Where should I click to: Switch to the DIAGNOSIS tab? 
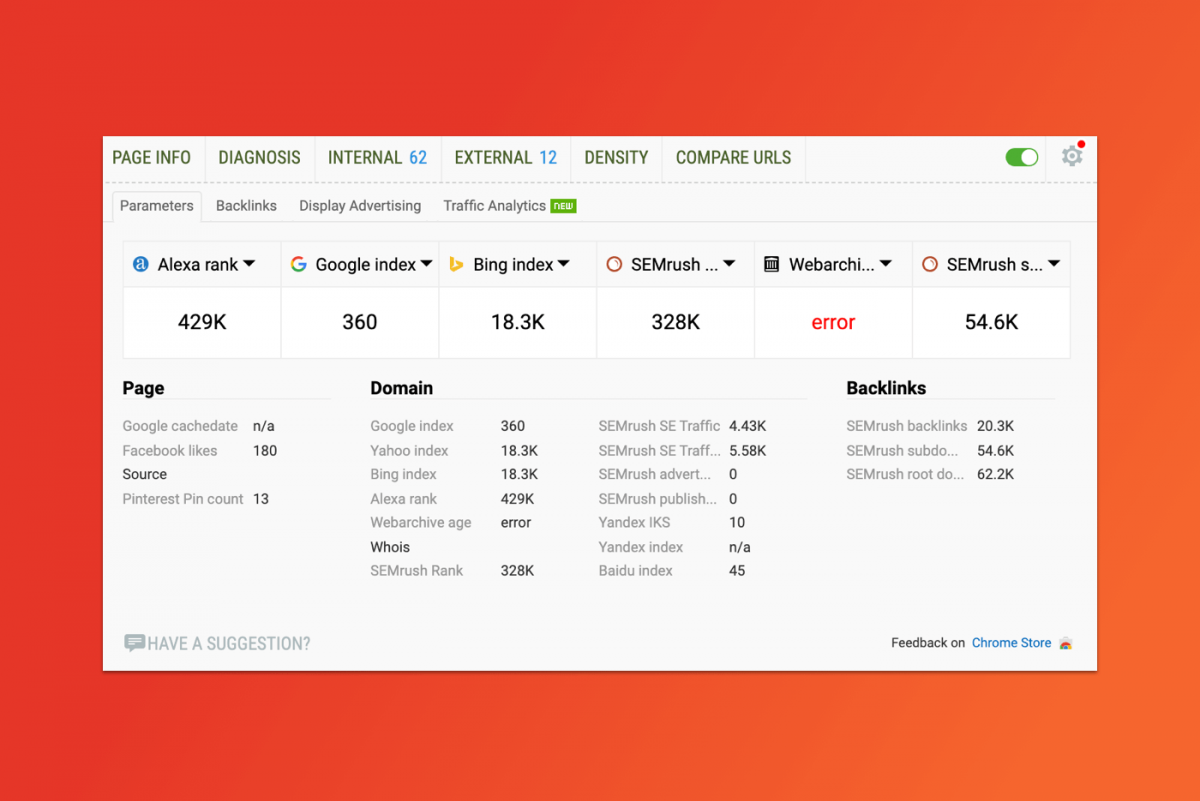pos(259,157)
